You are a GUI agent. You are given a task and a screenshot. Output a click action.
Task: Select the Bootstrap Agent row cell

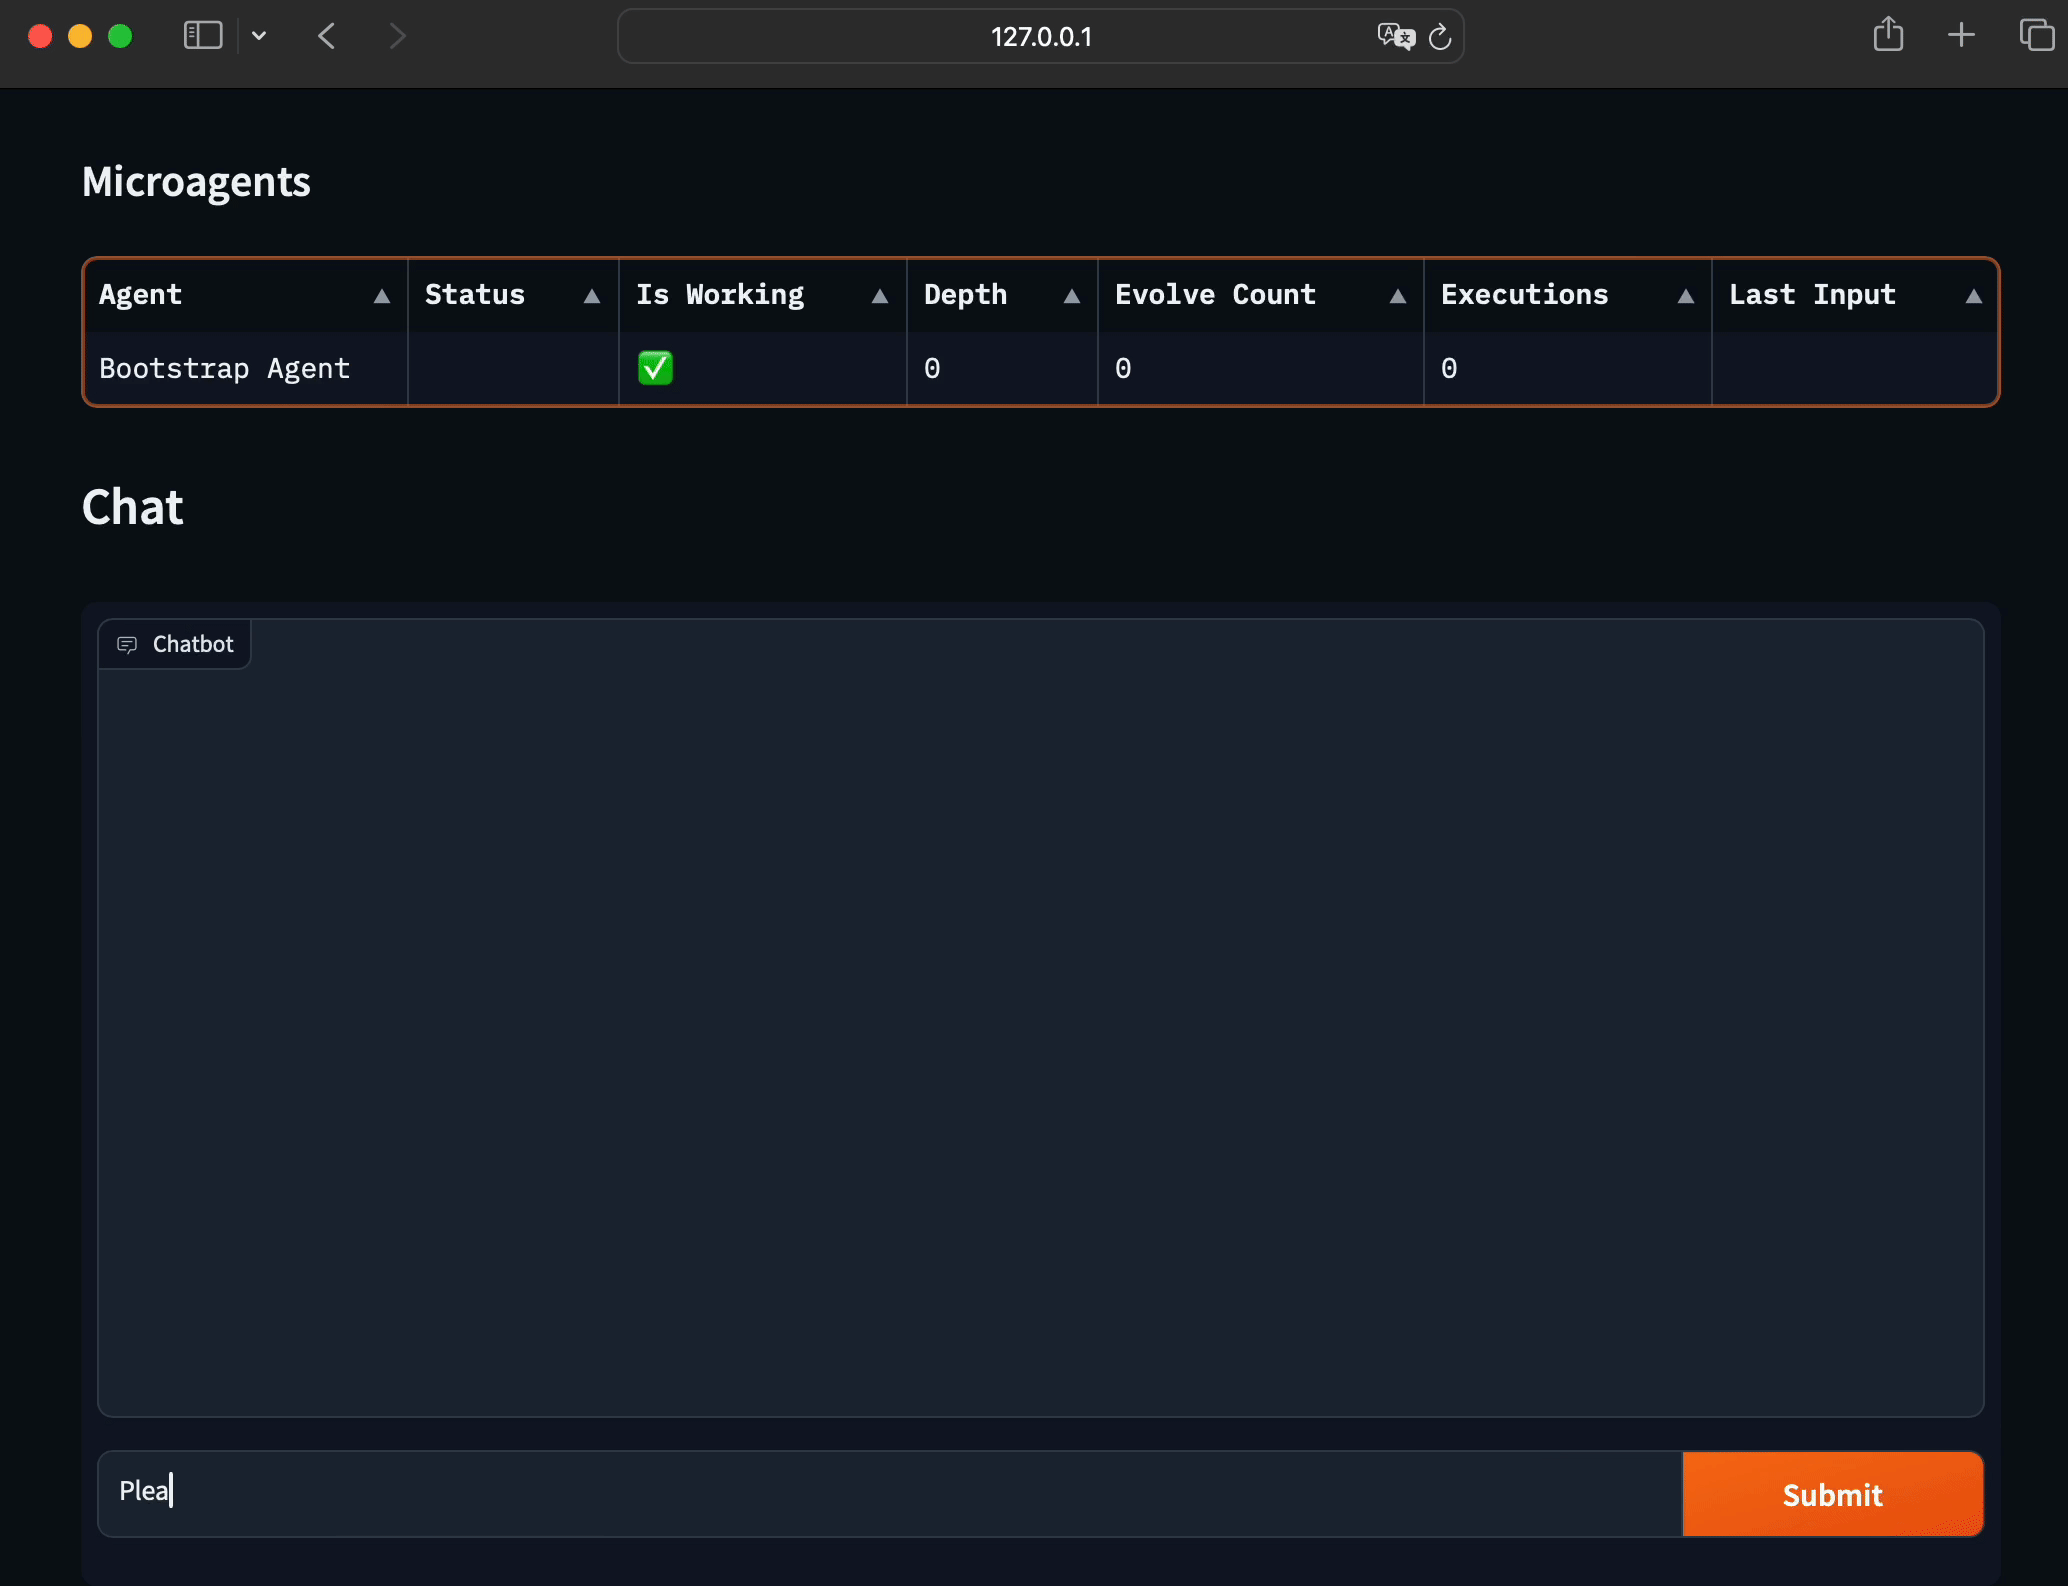click(225, 369)
